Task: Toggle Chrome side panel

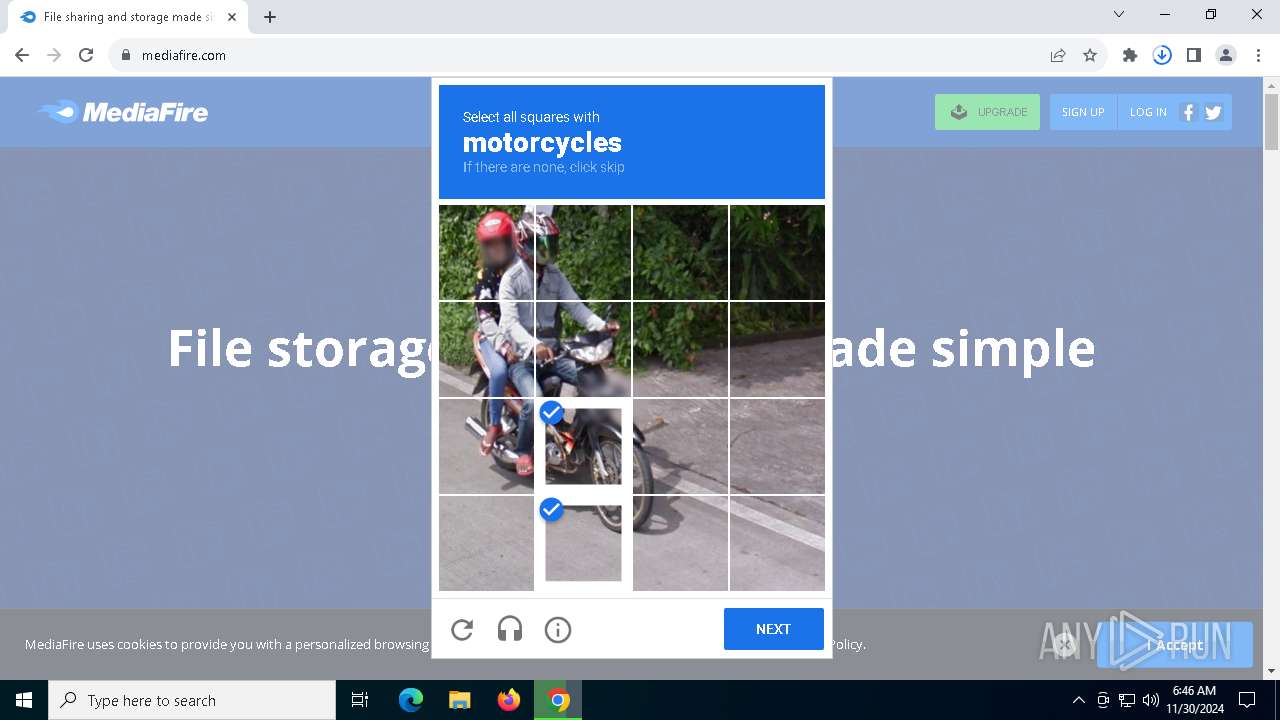Action: click(x=1194, y=55)
